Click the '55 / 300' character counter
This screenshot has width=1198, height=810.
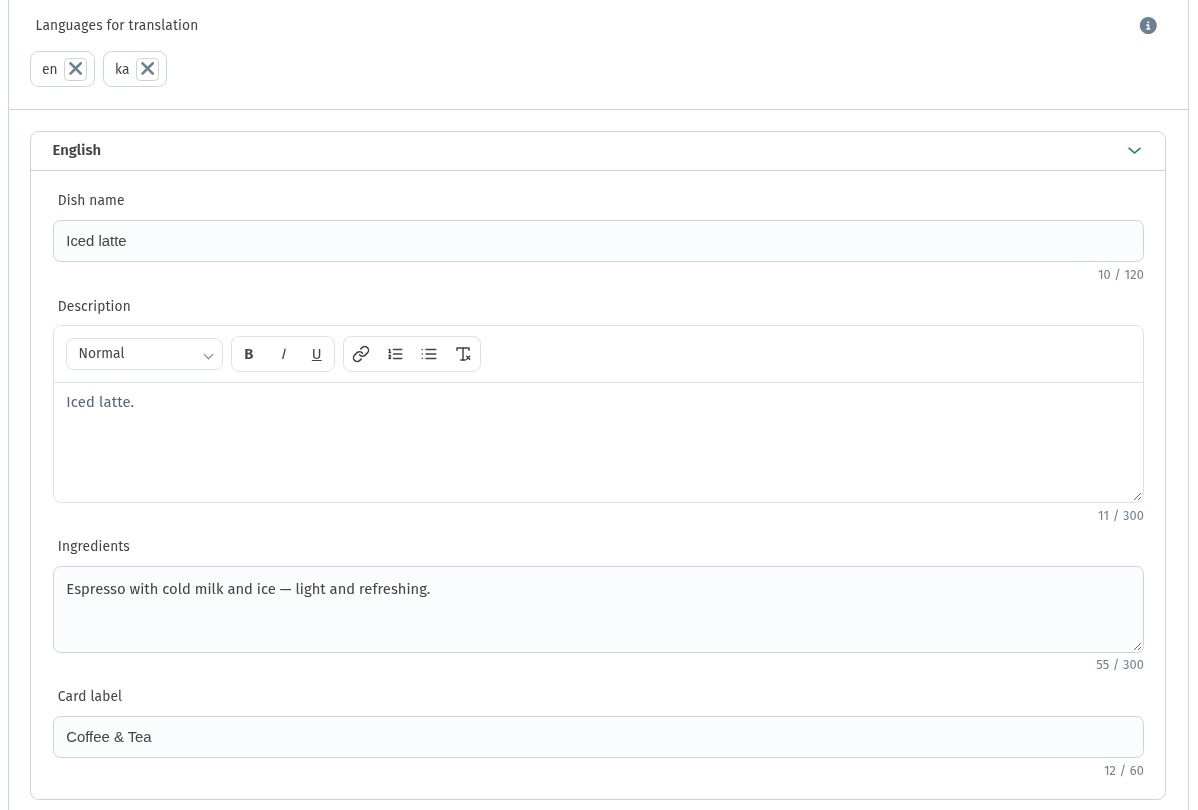pyautogui.click(x=1119, y=665)
